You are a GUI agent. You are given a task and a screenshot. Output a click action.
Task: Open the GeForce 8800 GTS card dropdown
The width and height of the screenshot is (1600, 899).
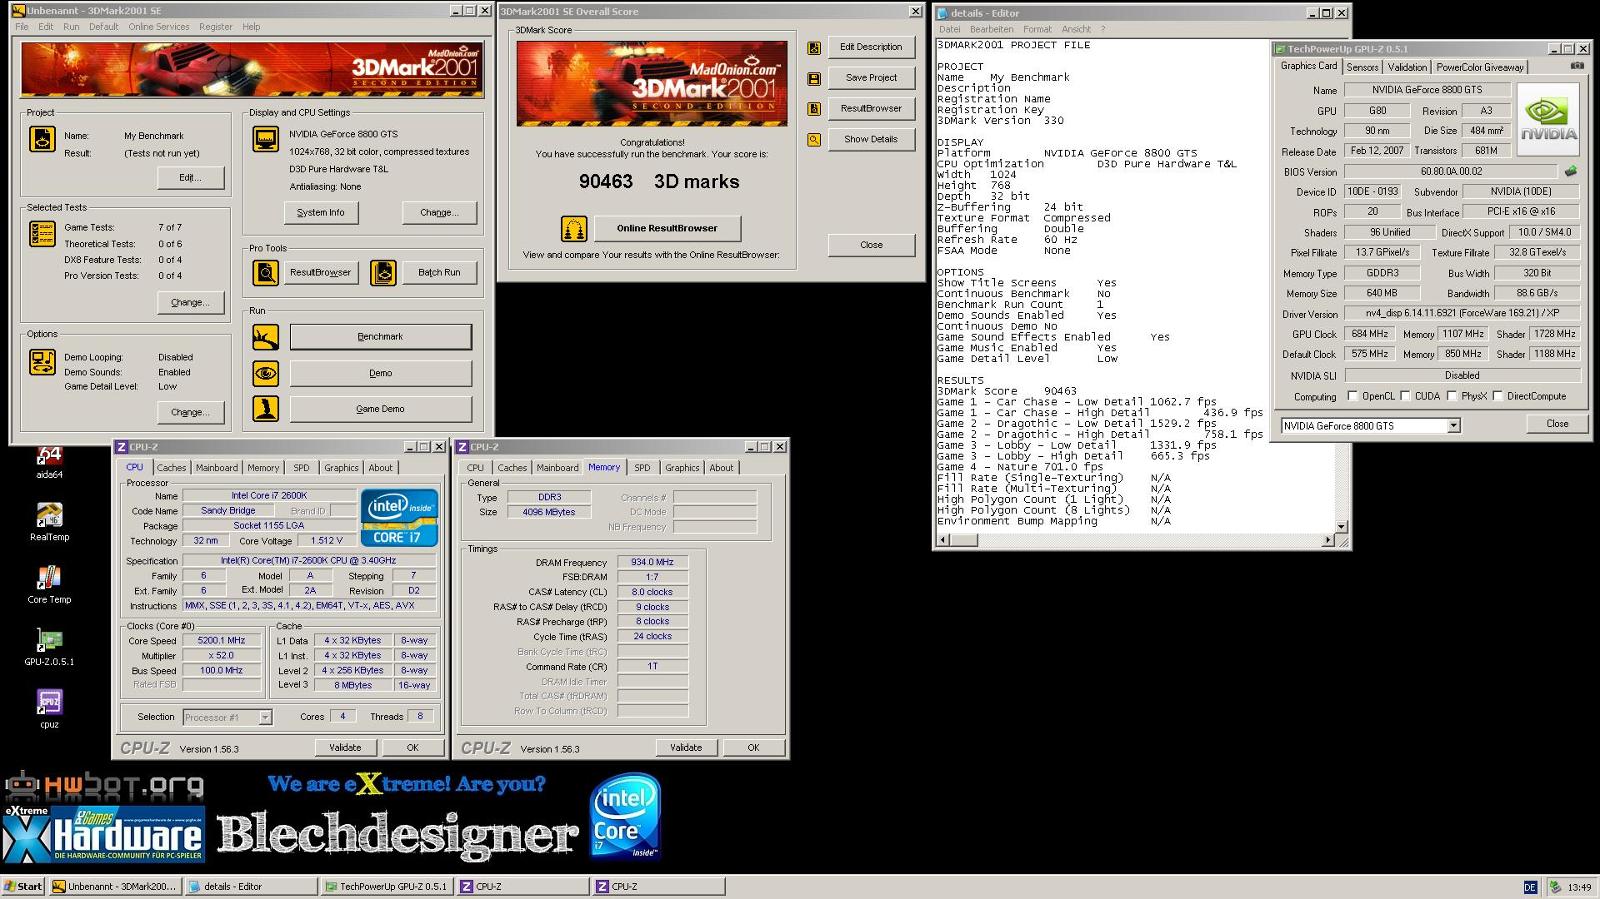[x=1454, y=426]
